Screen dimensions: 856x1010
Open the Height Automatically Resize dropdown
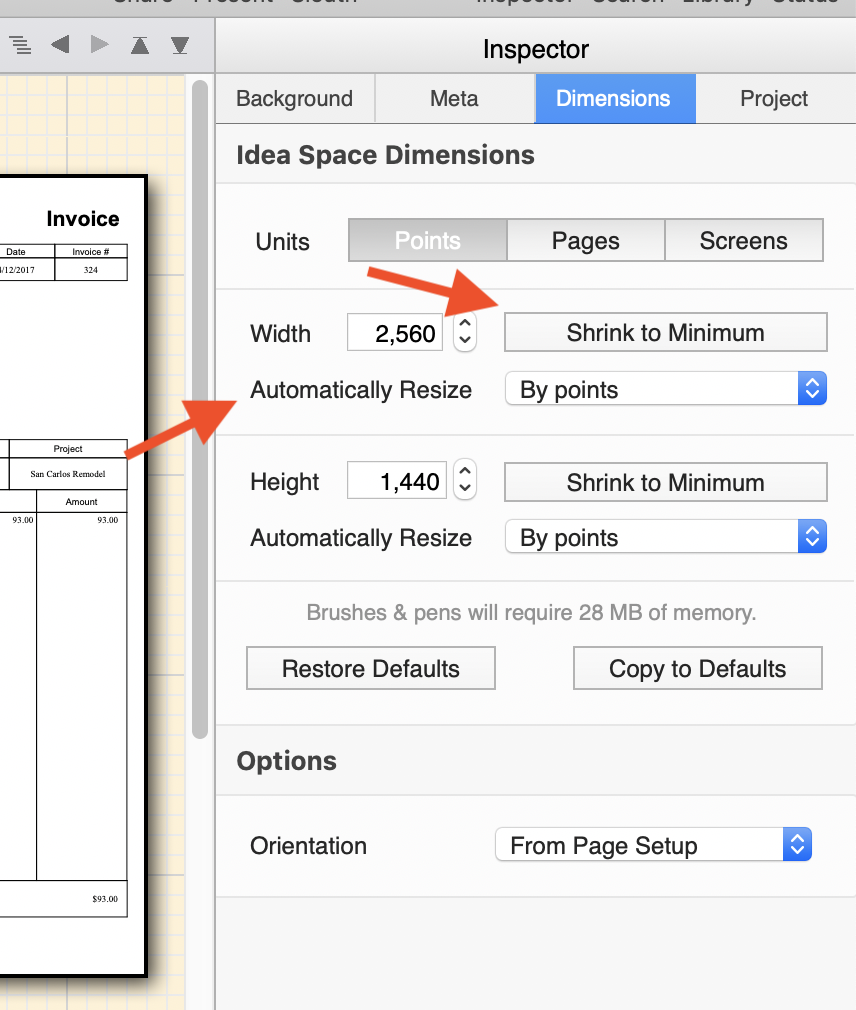coord(665,537)
